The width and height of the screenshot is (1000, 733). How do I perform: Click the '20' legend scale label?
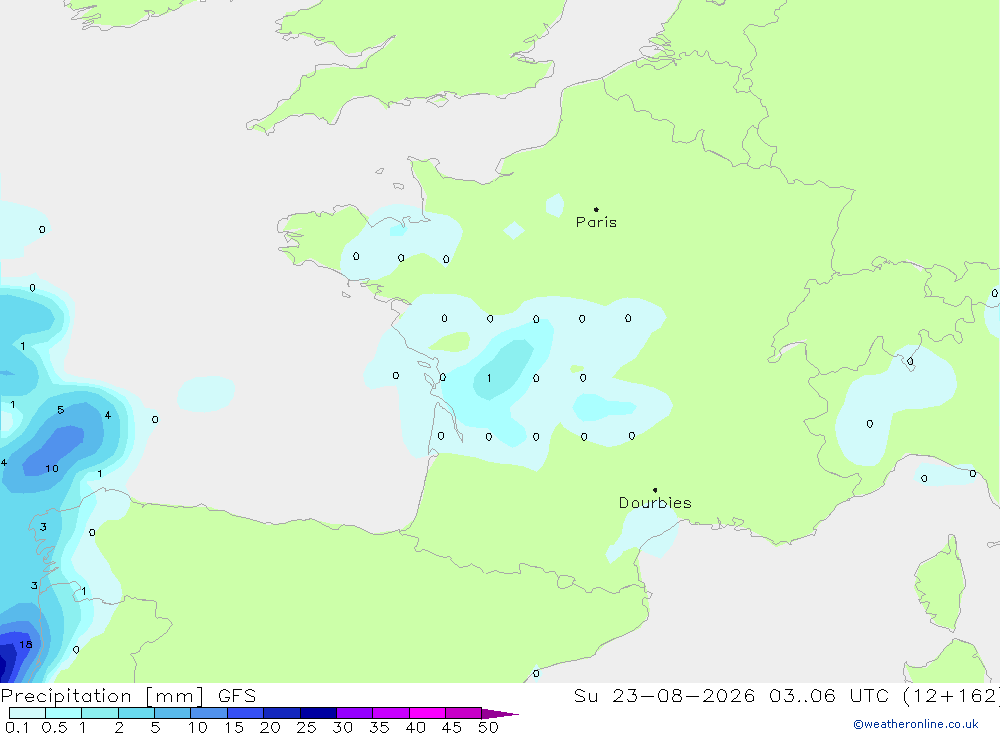[x=270, y=727]
